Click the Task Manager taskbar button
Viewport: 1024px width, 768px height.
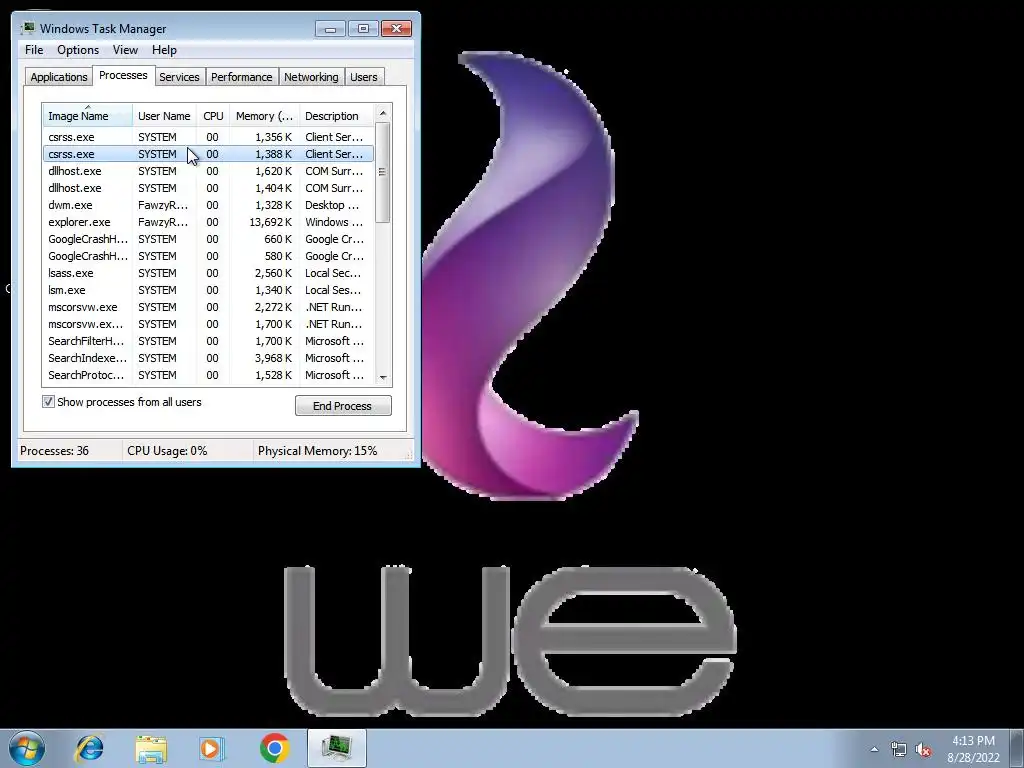point(336,748)
